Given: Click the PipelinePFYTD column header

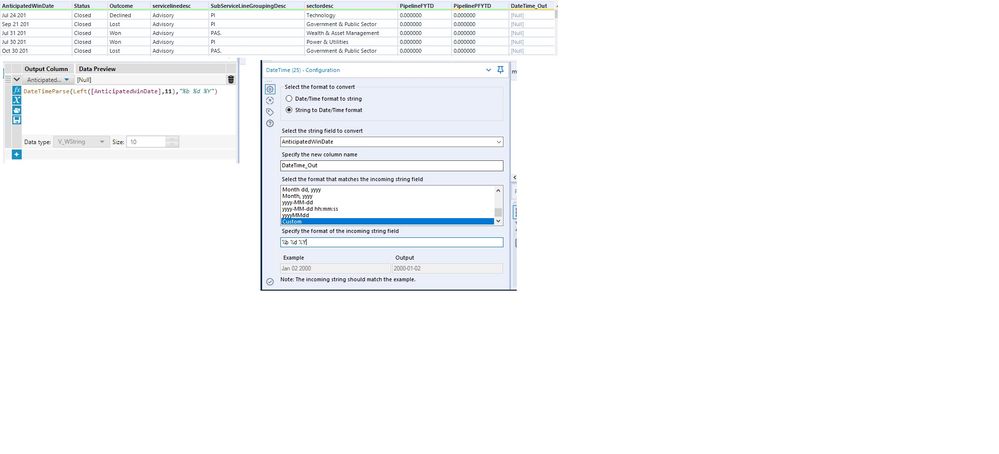Looking at the screenshot, I should [480, 6].
